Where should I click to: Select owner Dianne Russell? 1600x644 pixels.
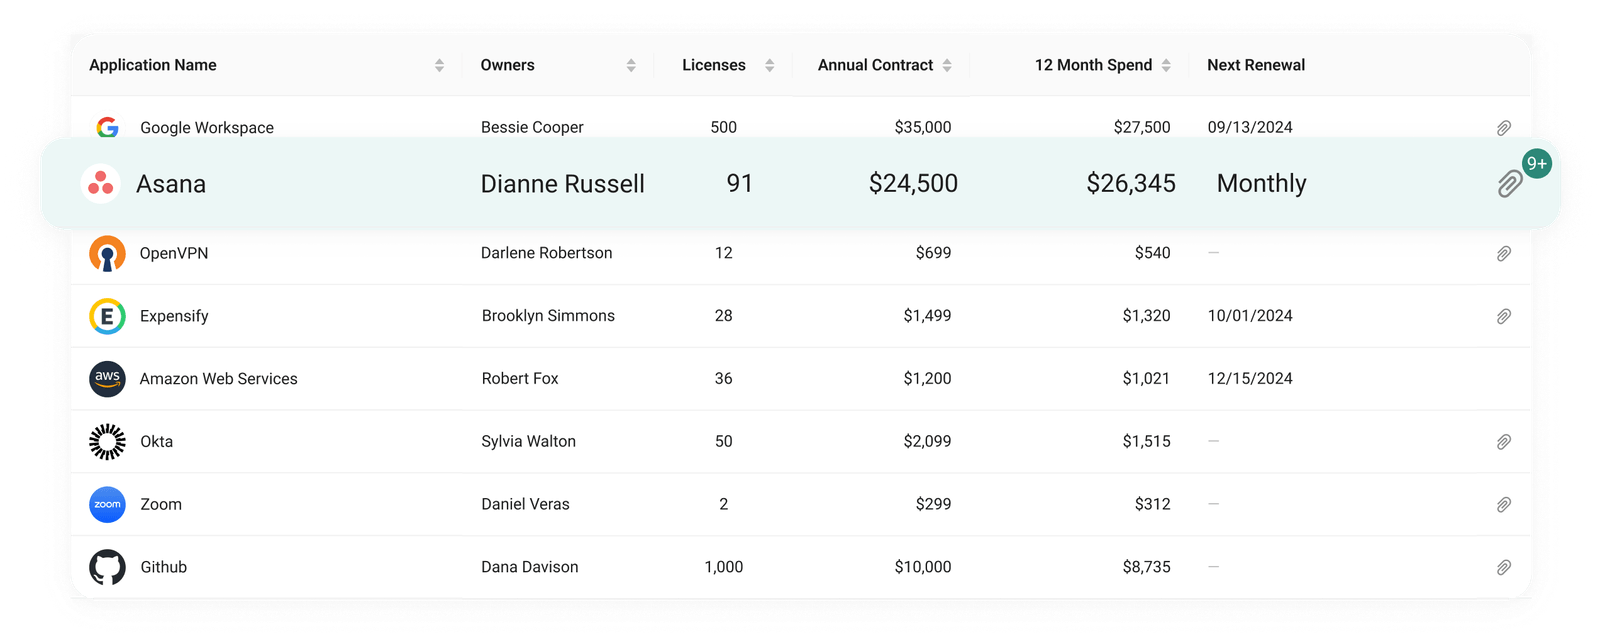[563, 183]
